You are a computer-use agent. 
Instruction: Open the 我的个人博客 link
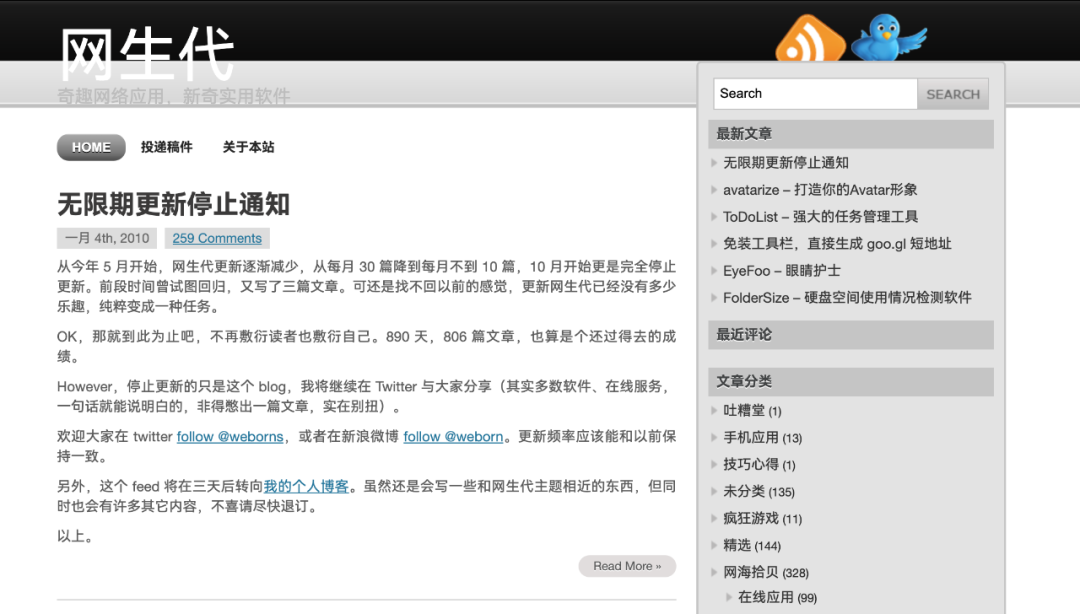306,486
